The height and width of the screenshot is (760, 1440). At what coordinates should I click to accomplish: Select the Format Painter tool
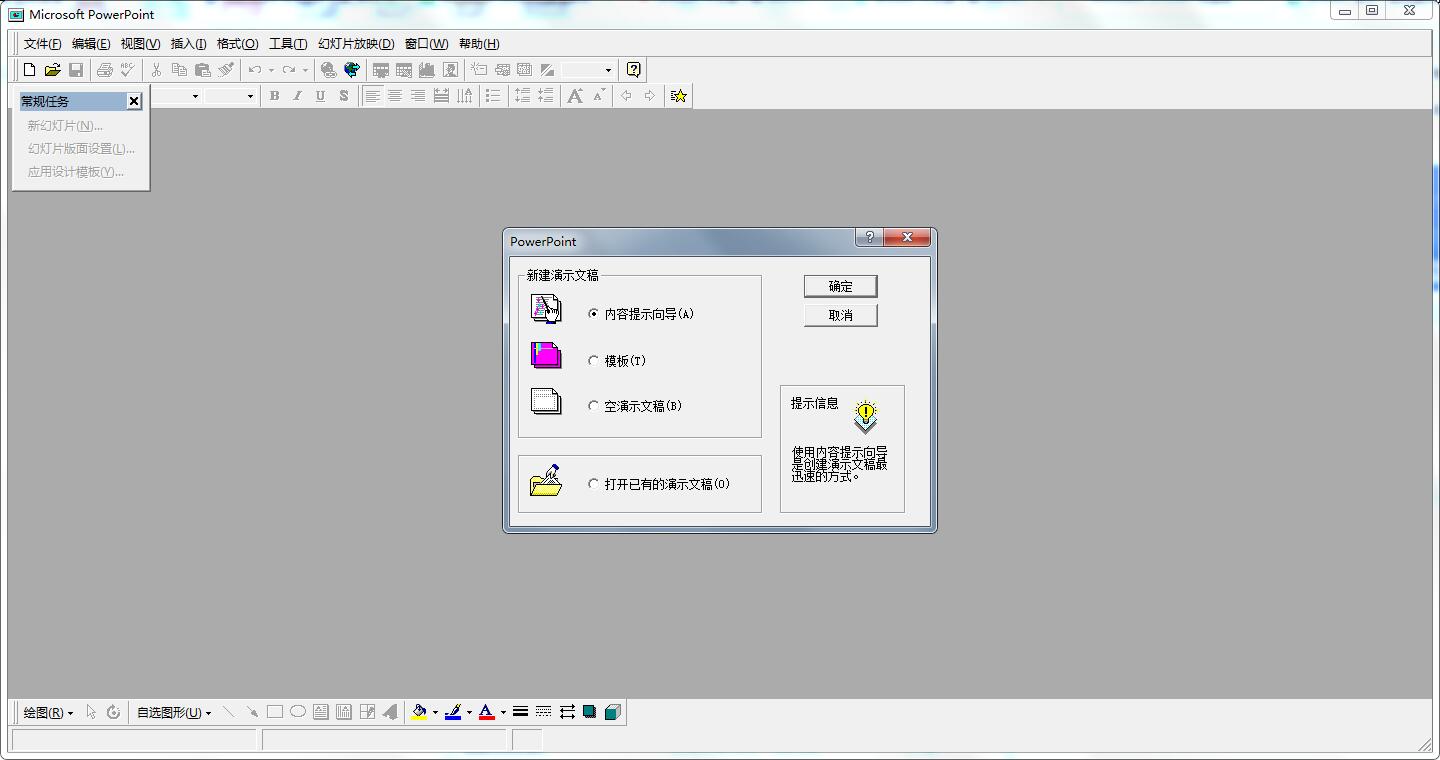pos(226,69)
